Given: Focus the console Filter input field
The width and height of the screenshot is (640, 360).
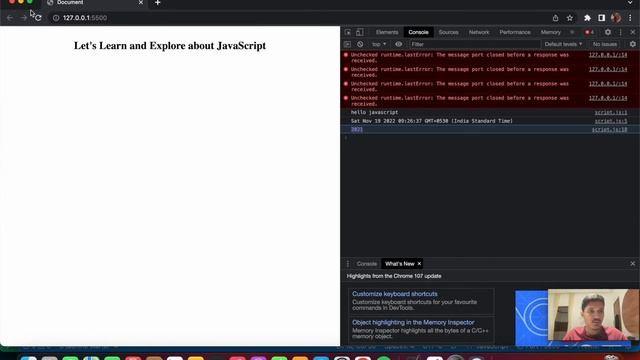Looking at the screenshot, I should [x=475, y=44].
